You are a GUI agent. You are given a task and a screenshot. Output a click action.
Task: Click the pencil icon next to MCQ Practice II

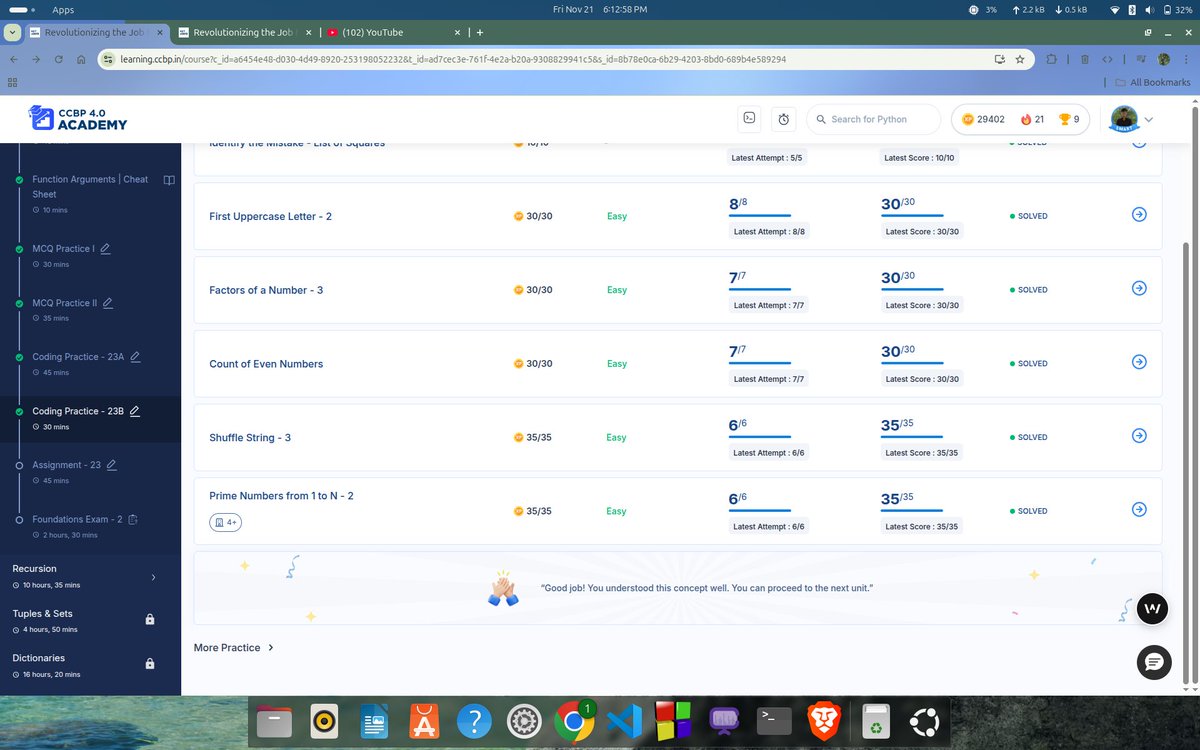[x=108, y=303]
